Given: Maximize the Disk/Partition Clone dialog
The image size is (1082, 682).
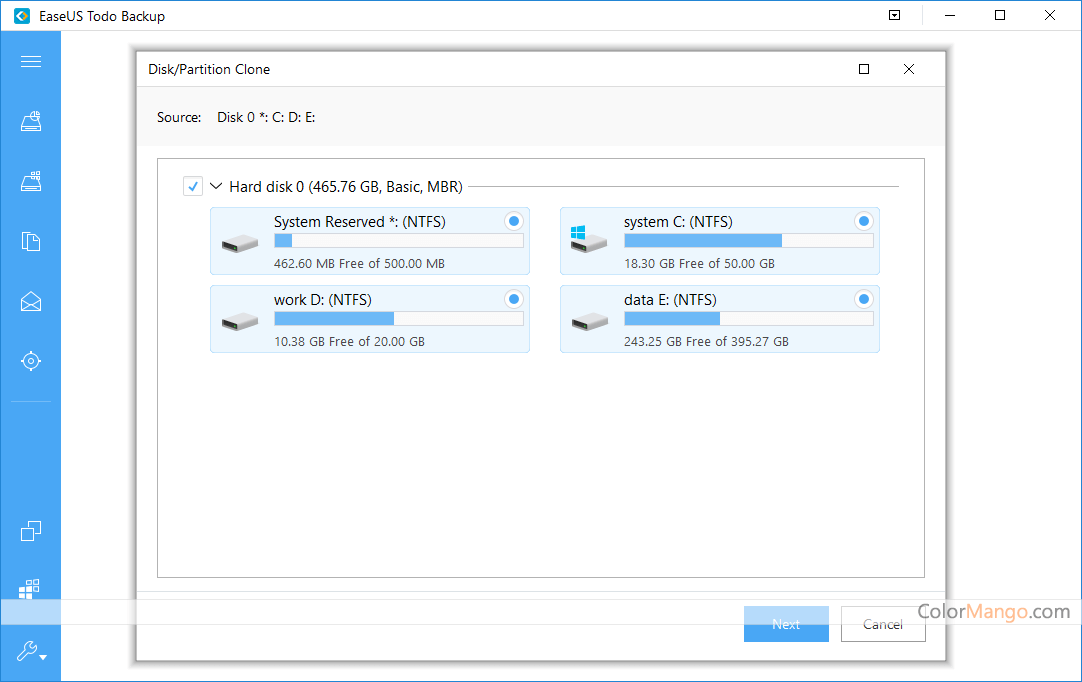Looking at the screenshot, I should tap(864, 69).
